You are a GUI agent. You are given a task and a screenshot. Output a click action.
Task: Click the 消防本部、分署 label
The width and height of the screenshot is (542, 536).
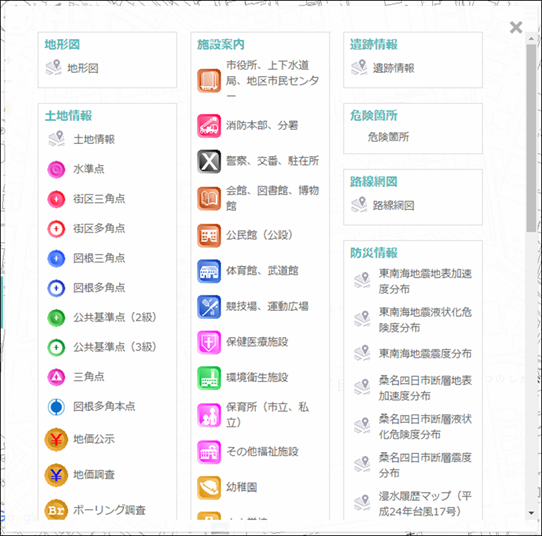(262, 125)
